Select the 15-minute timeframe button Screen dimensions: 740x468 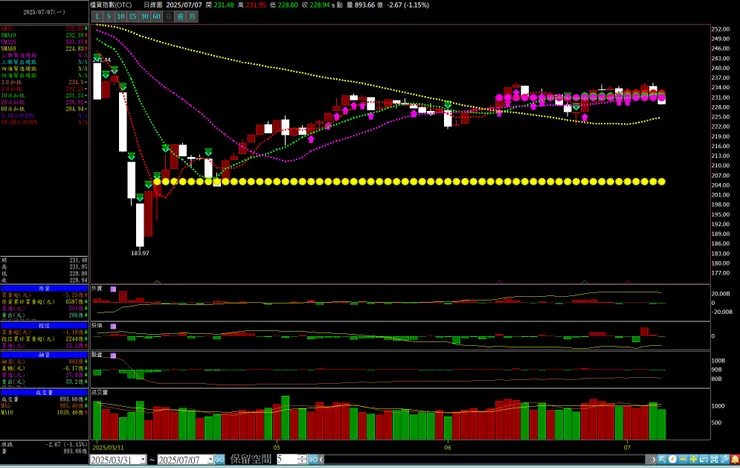click(133, 17)
